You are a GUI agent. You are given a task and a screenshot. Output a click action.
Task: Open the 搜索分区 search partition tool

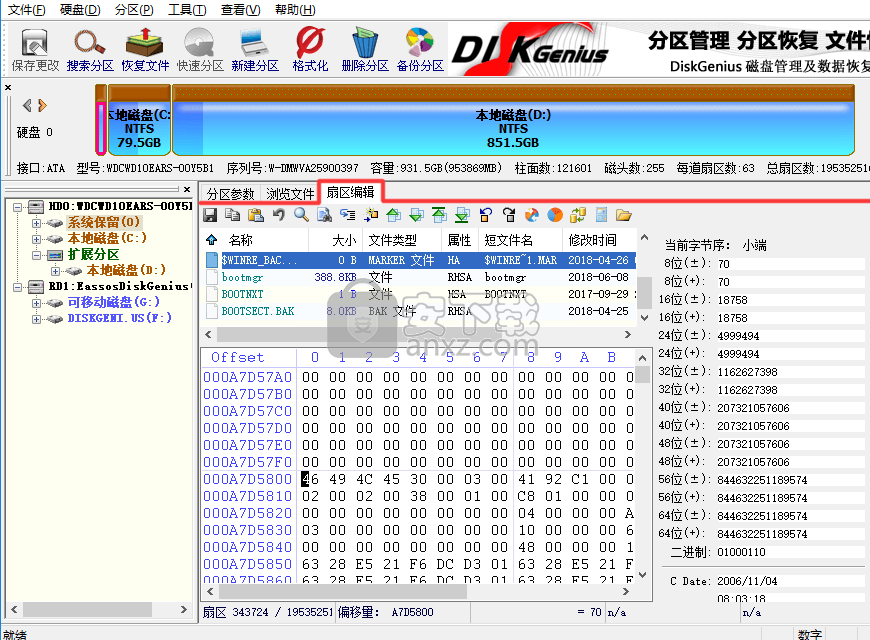90,50
